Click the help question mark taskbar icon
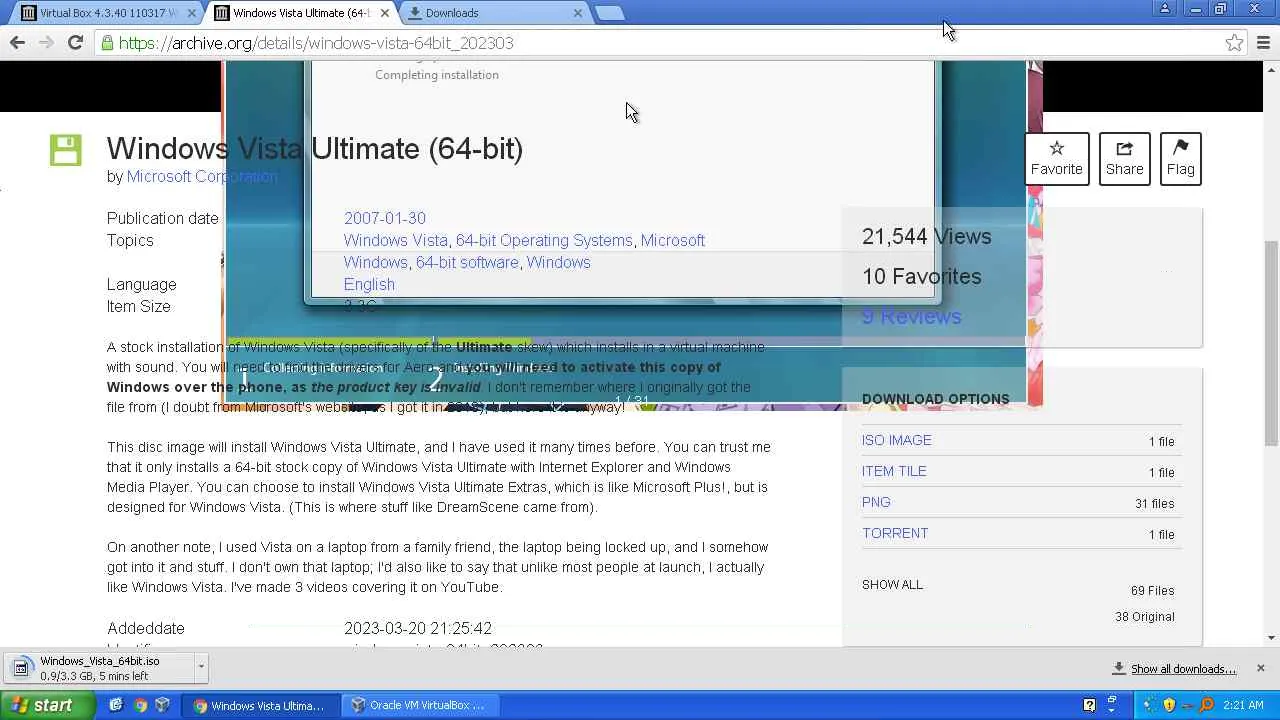 coord(1089,705)
